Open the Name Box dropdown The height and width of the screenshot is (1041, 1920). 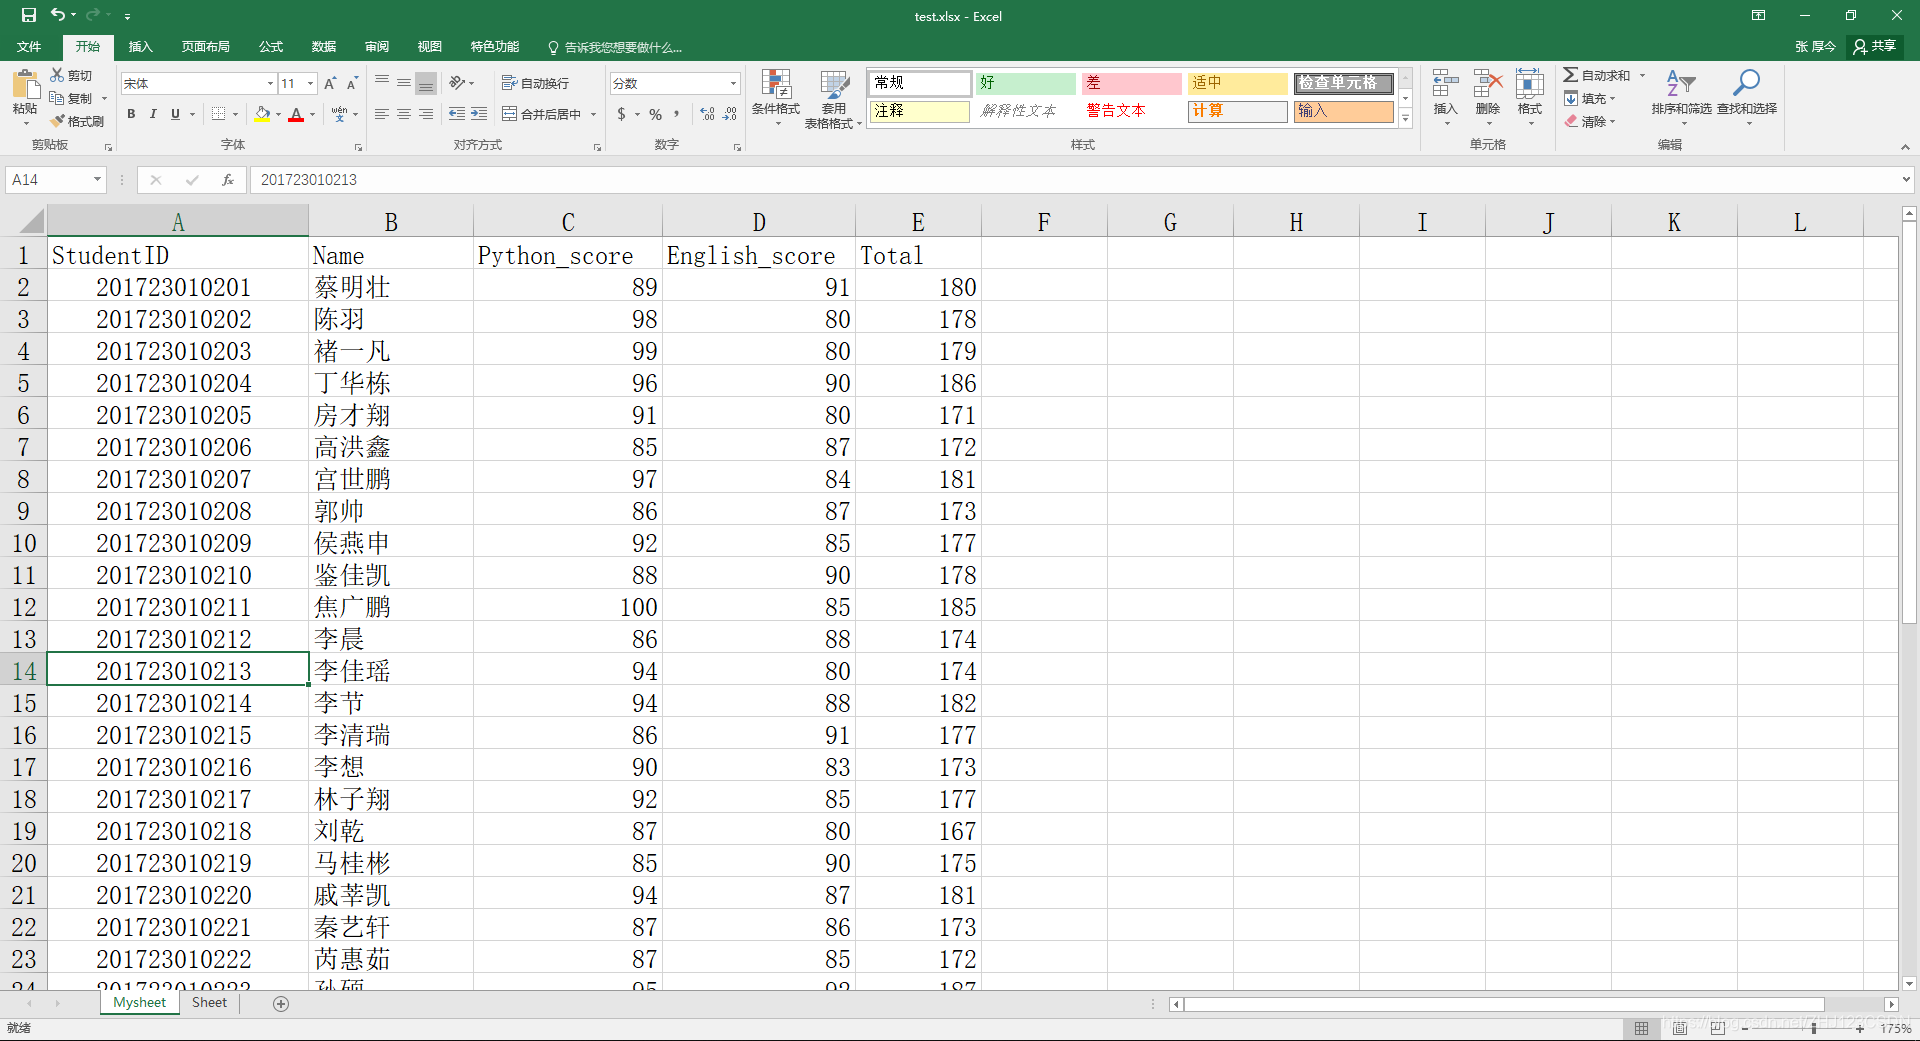(97, 180)
